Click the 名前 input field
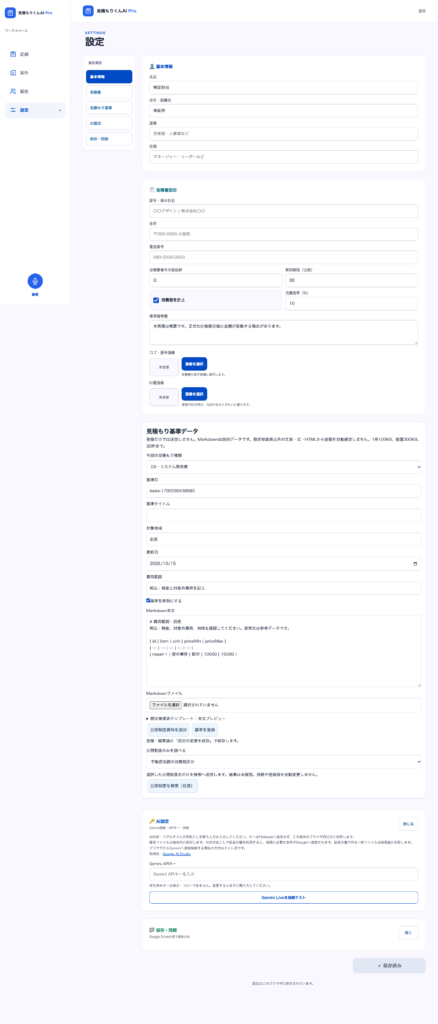 coord(283,87)
